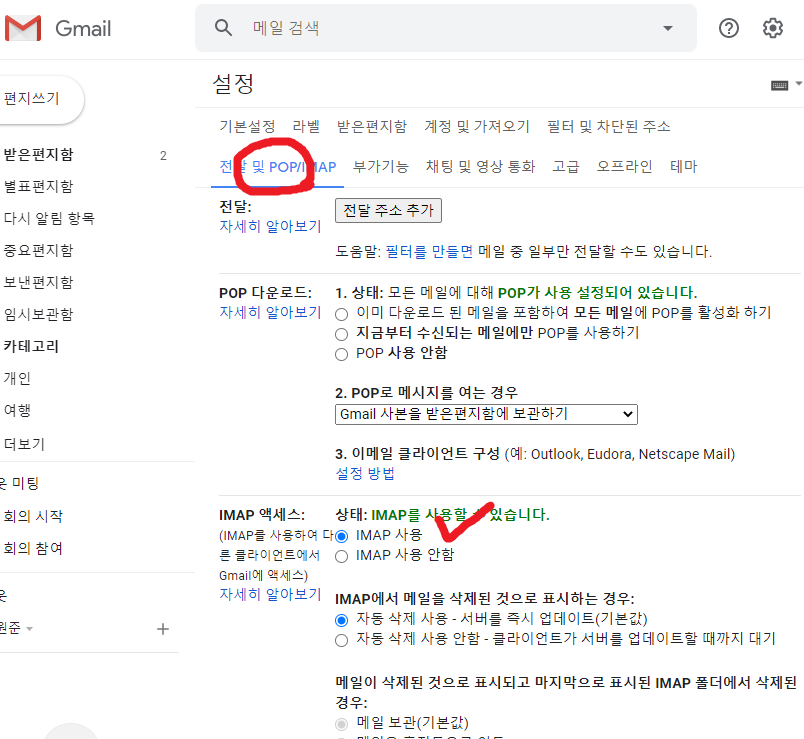Select 자동 삭제 사용 안함 radio
Viewport: 804px width, 739px height.
point(341,641)
